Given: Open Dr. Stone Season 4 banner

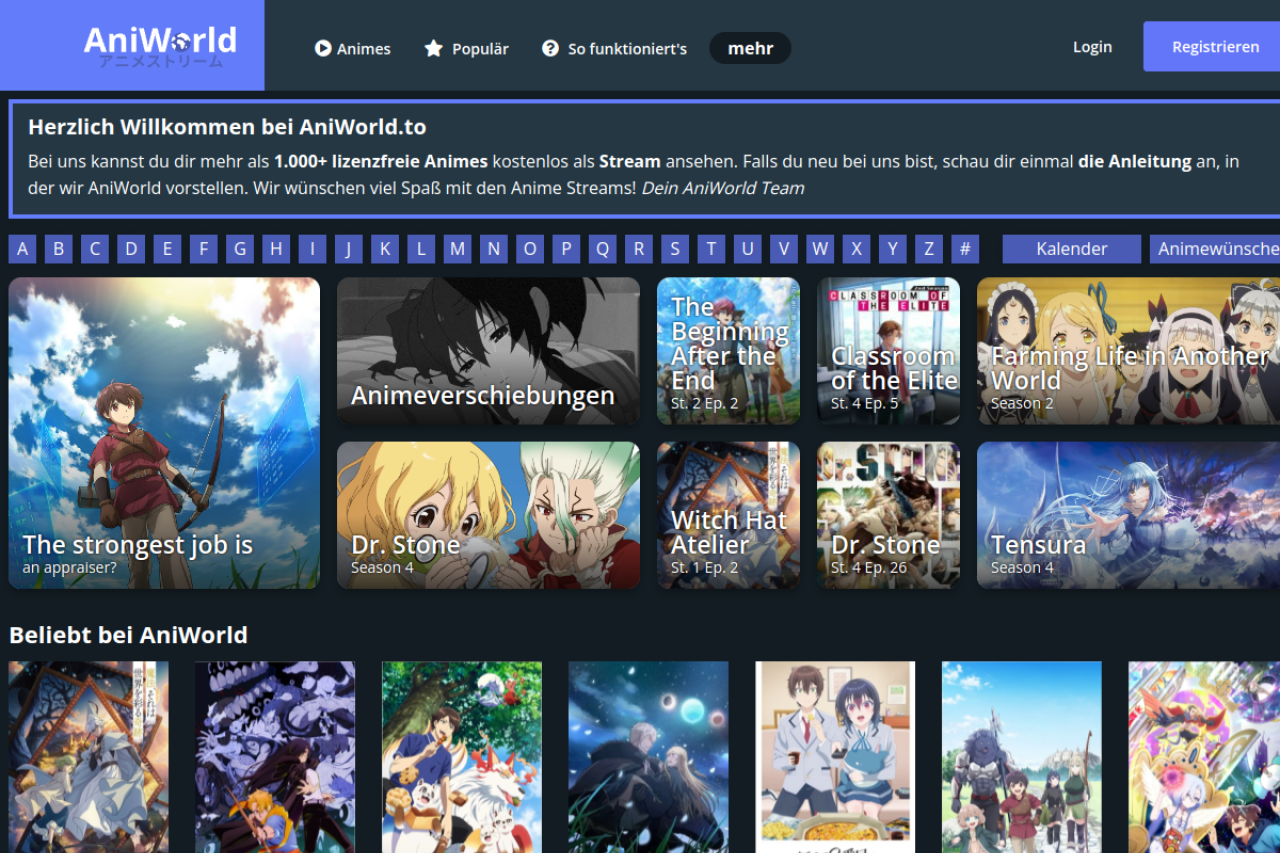Looking at the screenshot, I should [488, 515].
